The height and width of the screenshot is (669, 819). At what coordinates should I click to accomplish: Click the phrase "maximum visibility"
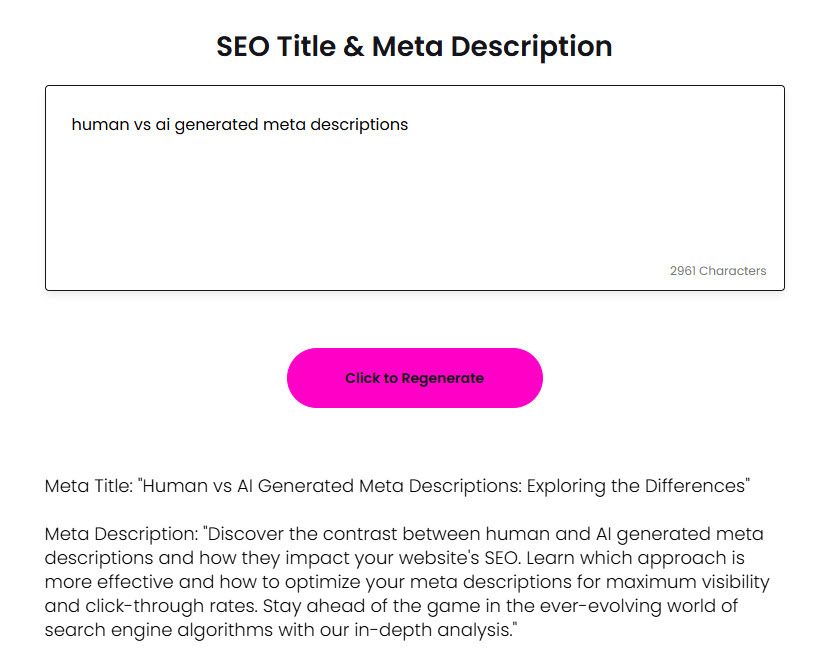click(x=687, y=582)
